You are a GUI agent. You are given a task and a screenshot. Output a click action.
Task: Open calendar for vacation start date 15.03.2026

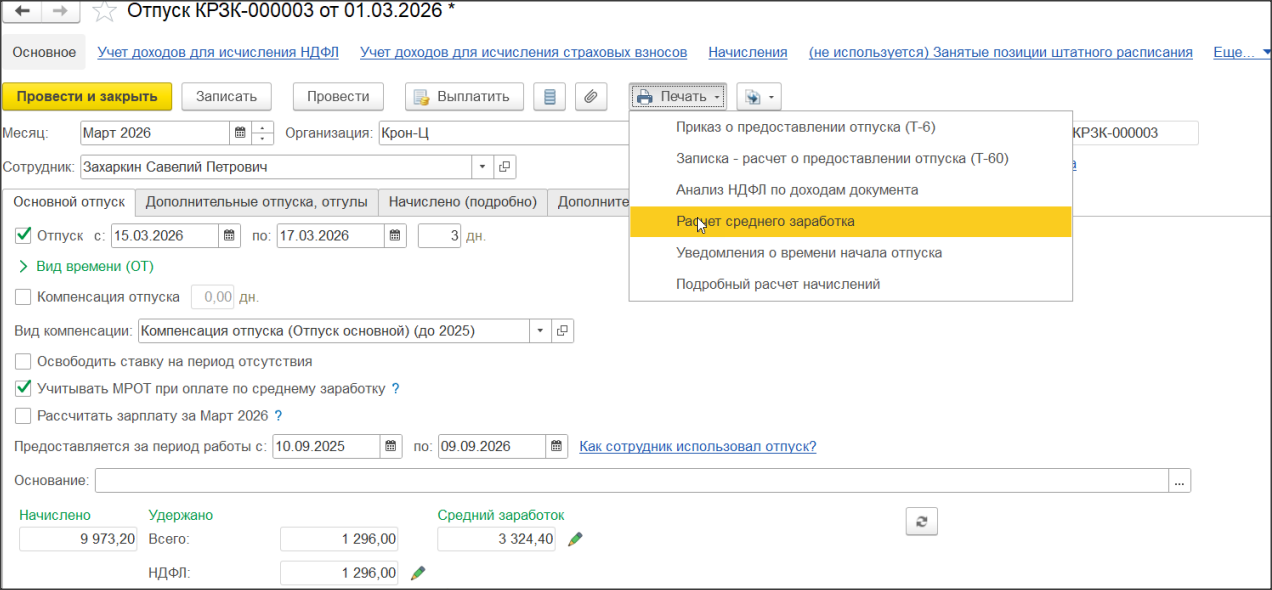[229, 236]
